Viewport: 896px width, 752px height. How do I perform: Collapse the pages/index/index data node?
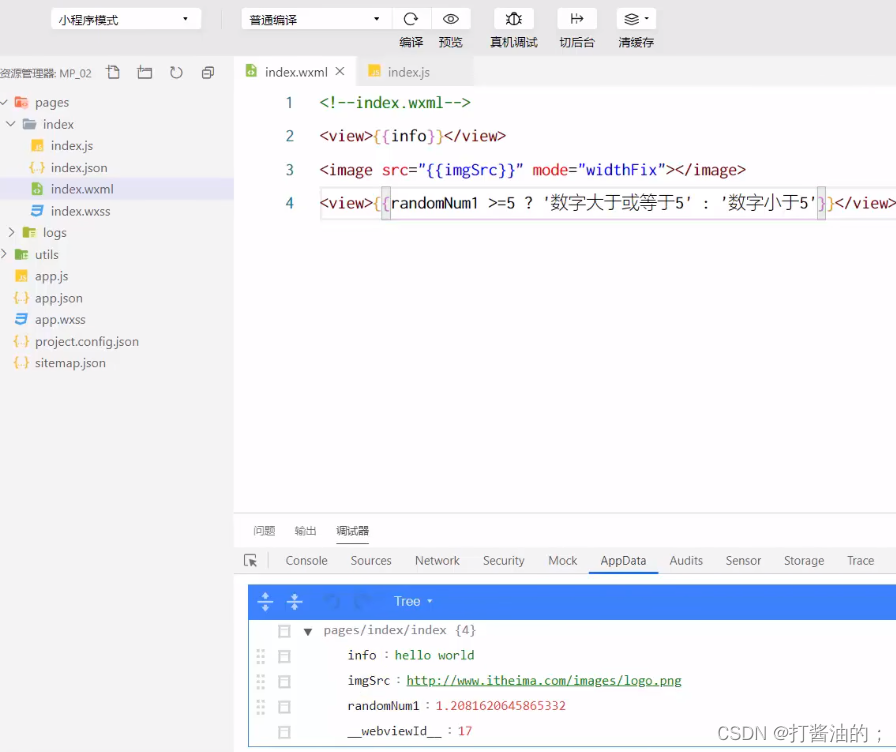point(308,631)
